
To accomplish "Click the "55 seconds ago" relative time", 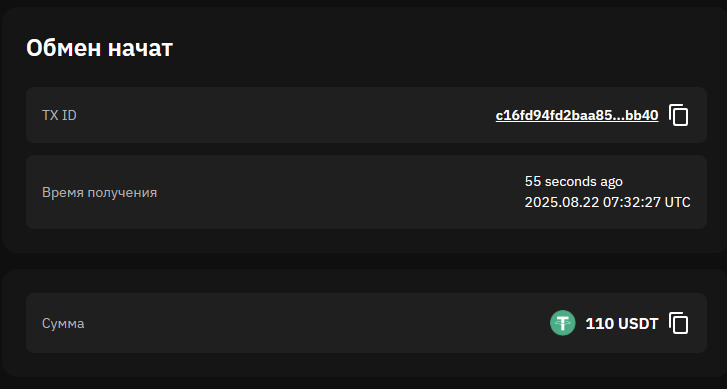I will click(574, 181).
